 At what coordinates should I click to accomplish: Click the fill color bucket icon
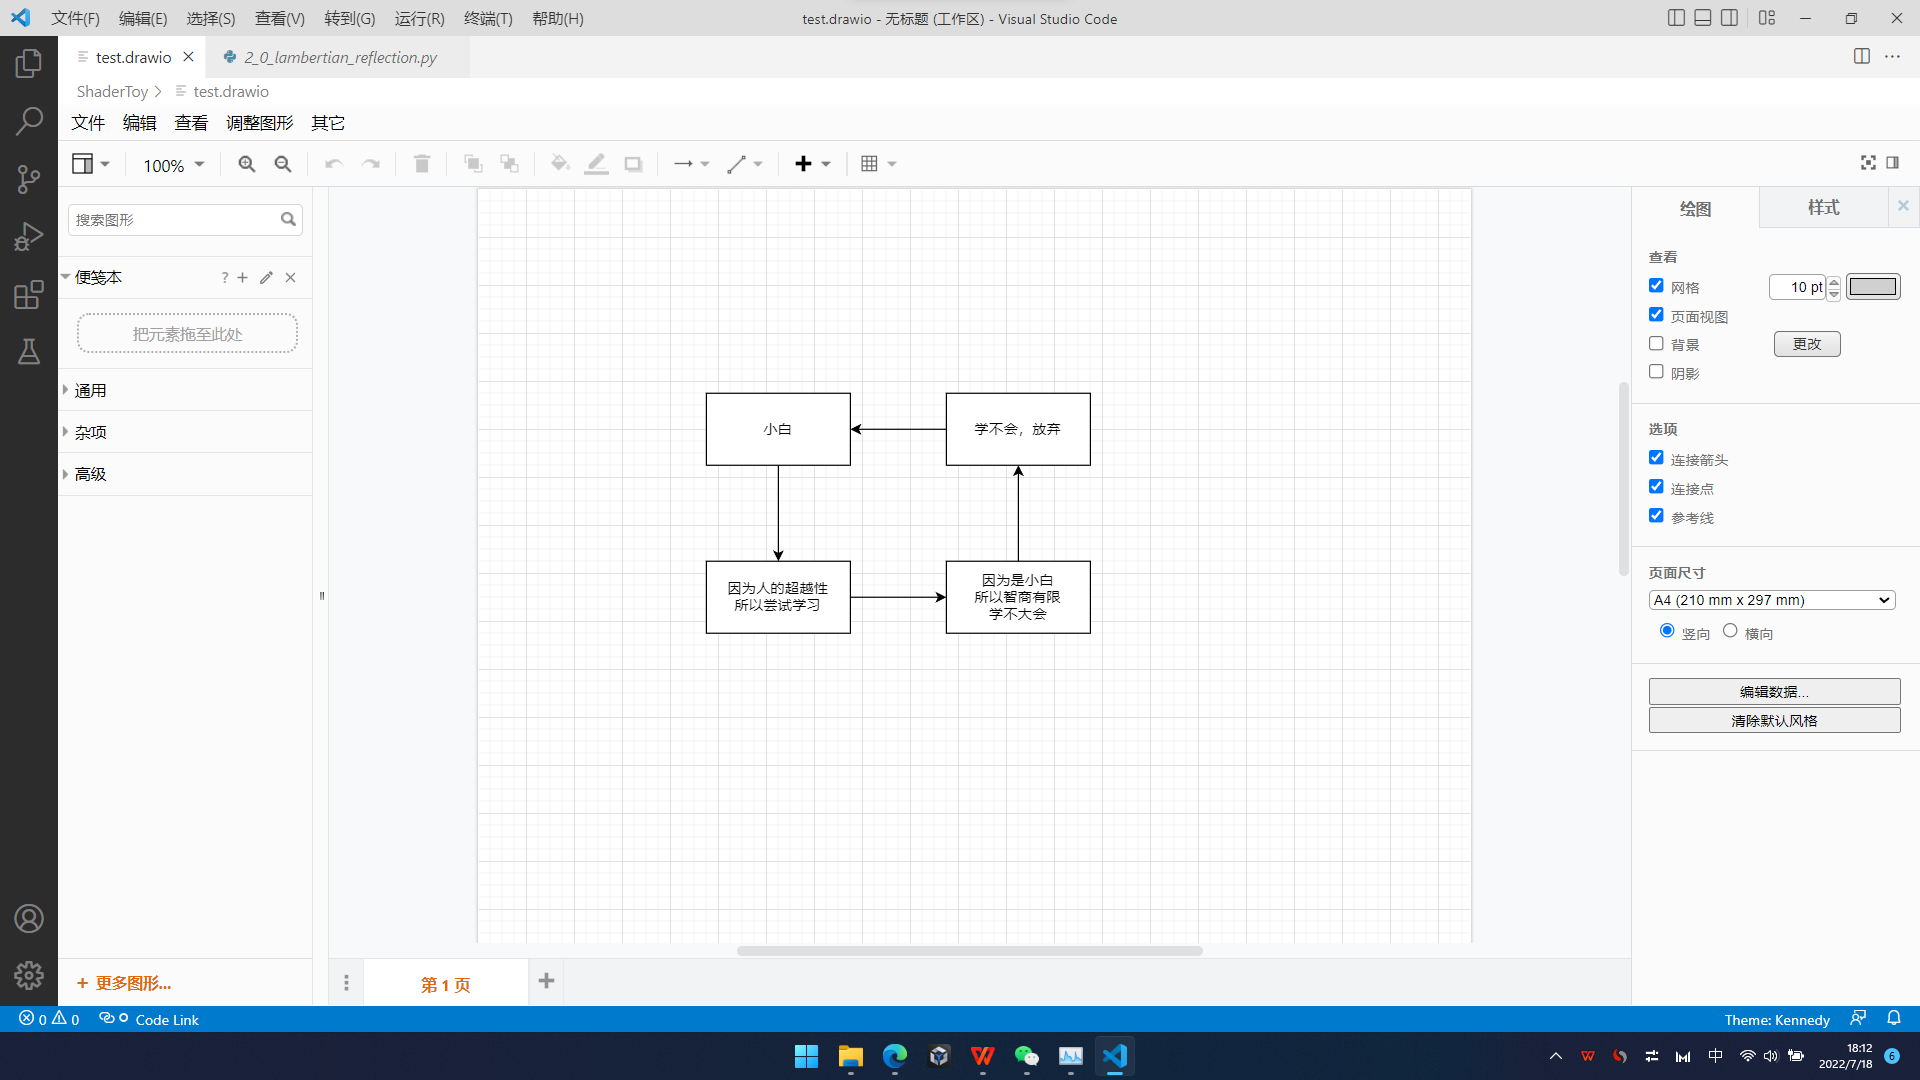[560, 164]
